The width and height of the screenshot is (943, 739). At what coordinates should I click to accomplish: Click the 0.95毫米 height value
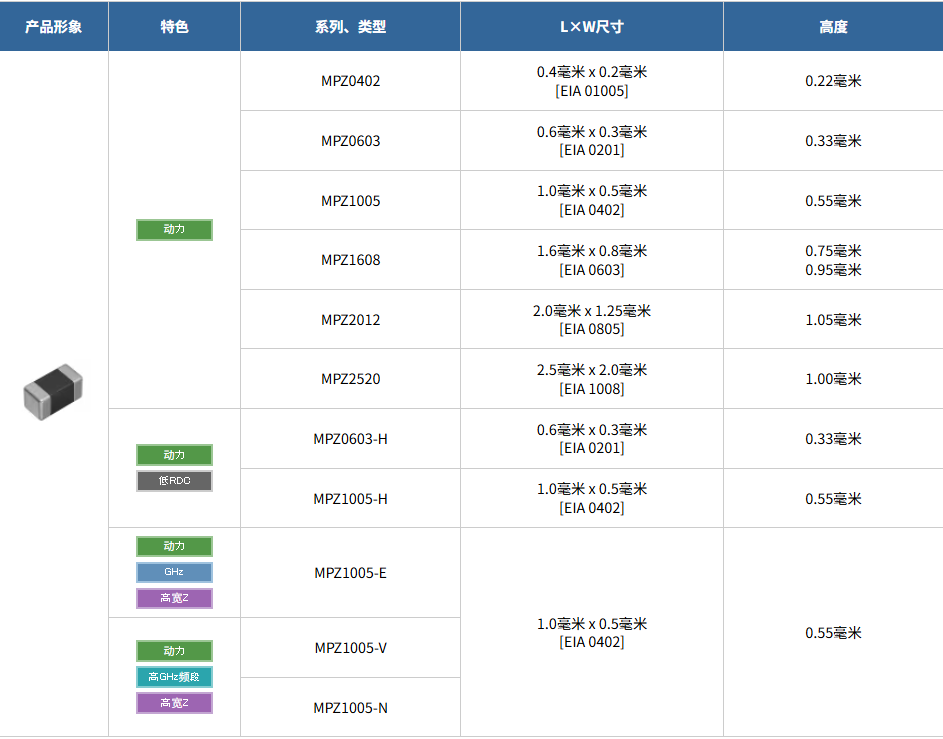pos(834,270)
